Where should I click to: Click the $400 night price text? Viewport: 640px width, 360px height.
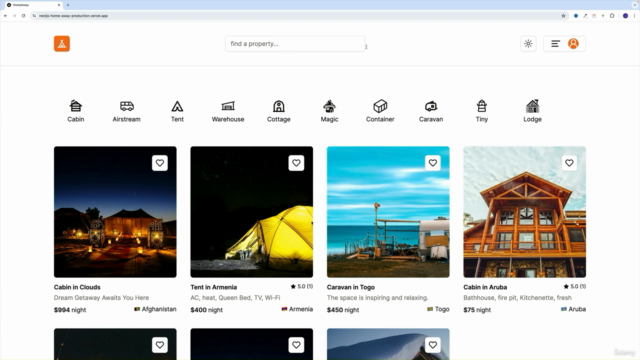[x=207, y=310]
